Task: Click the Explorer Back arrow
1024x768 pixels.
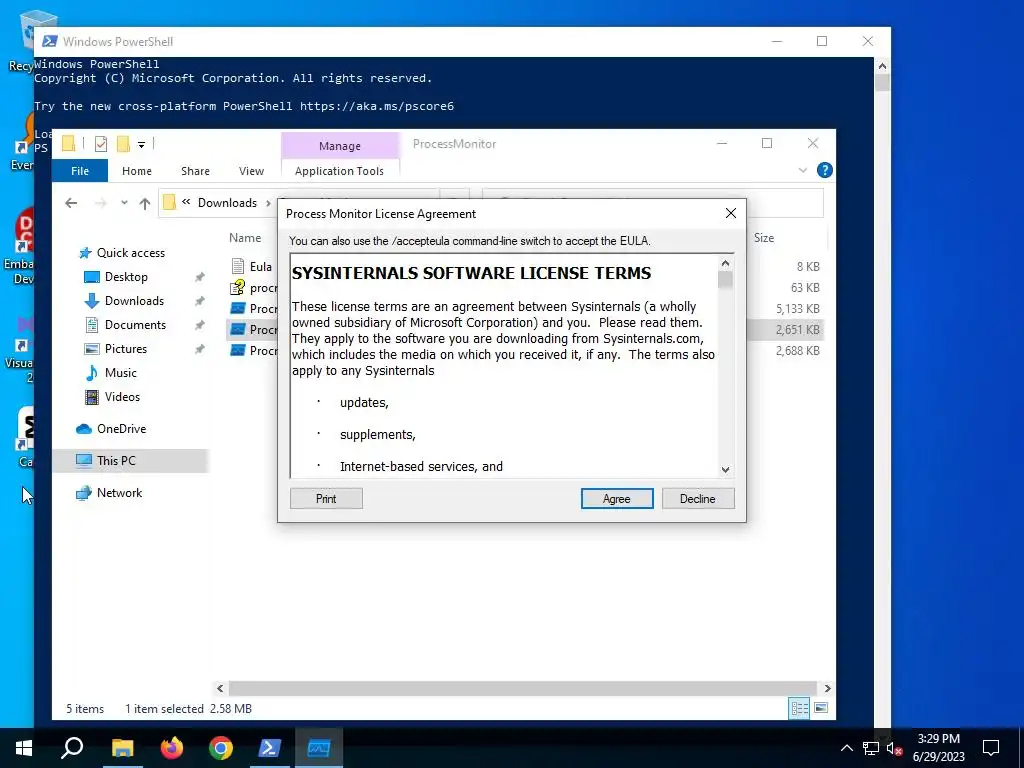Action: (71, 203)
